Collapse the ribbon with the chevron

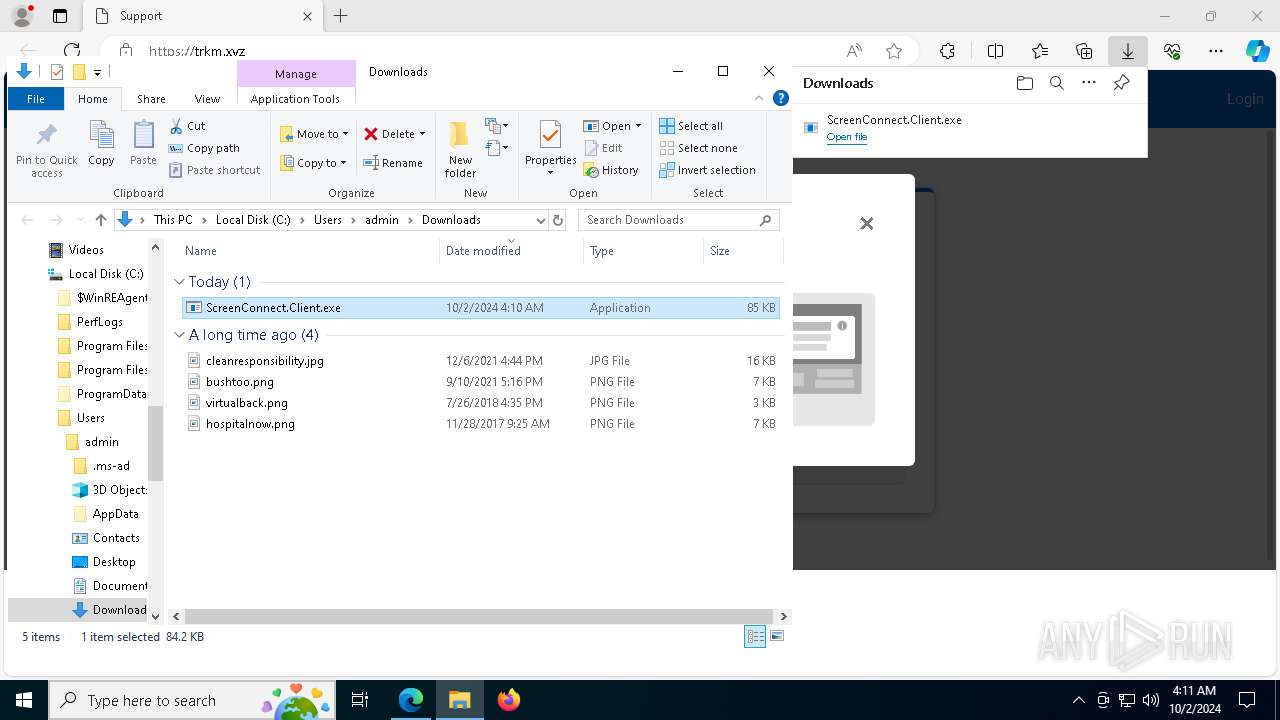click(759, 98)
